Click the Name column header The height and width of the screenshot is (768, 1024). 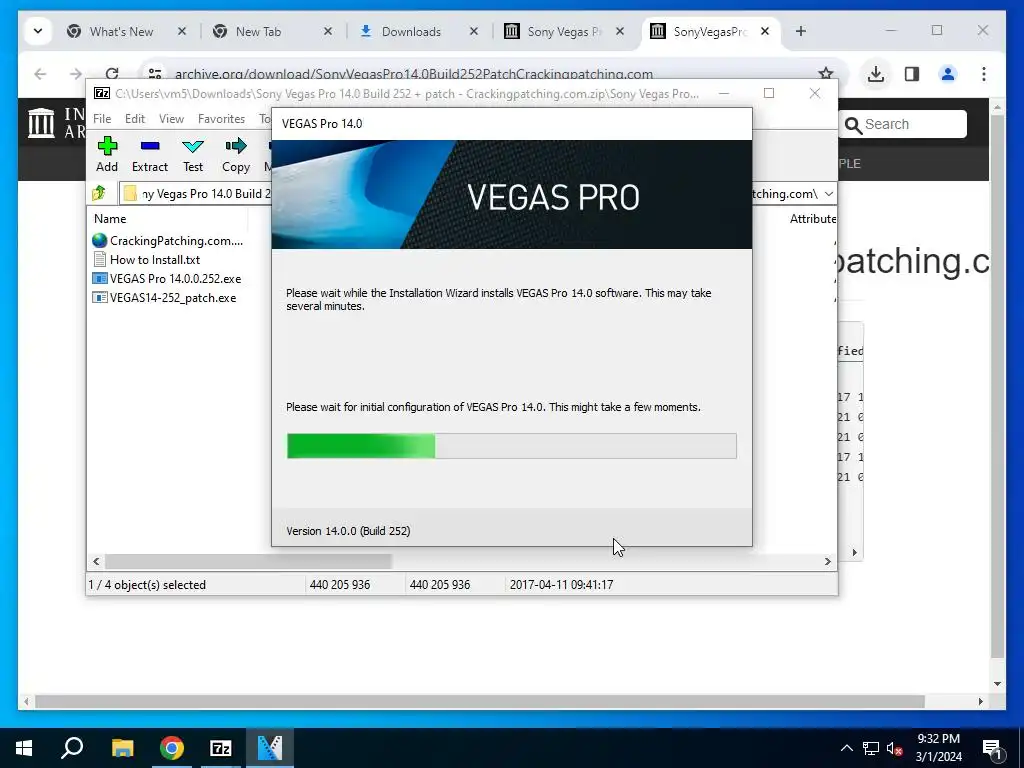tap(110, 219)
